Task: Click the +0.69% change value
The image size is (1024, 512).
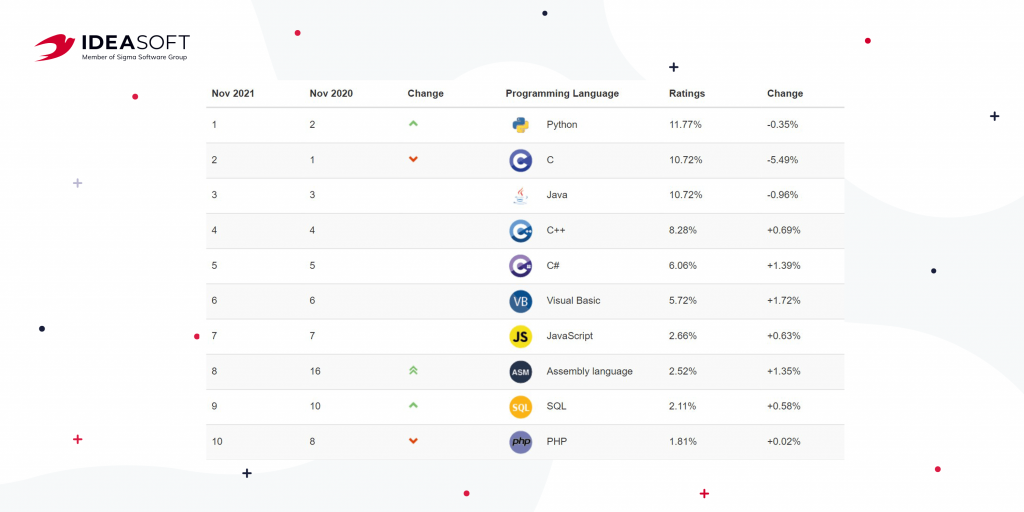Action: (783, 231)
